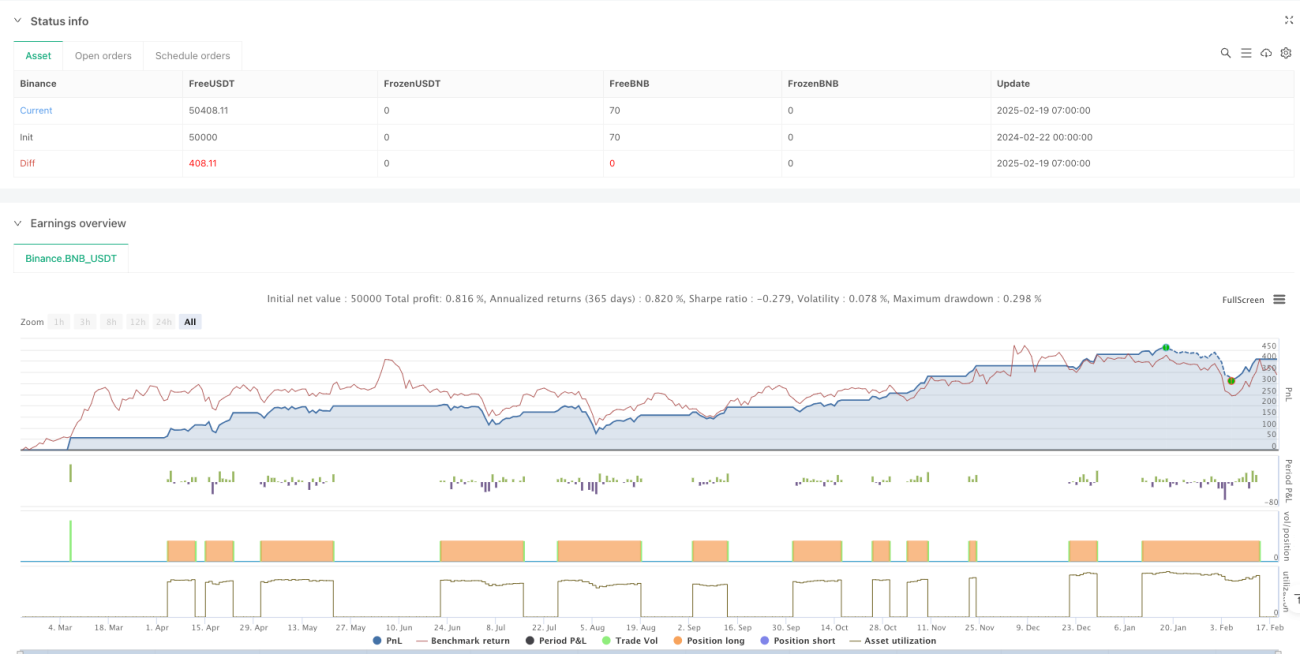The image size is (1300, 654).
Task: Click the search icon above the asset table
Action: tap(1225, 53)
